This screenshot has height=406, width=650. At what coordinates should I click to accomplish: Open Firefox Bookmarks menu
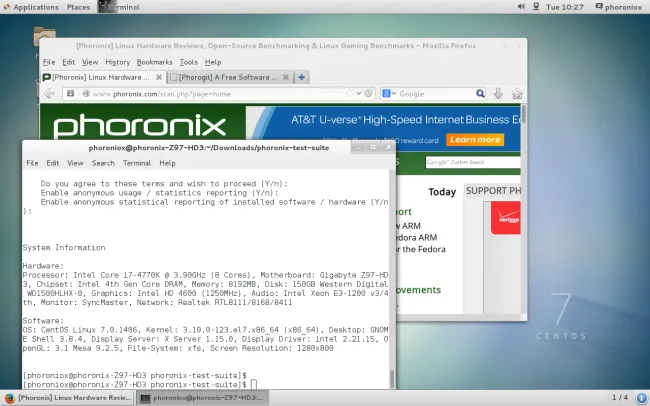click(154, 62)
